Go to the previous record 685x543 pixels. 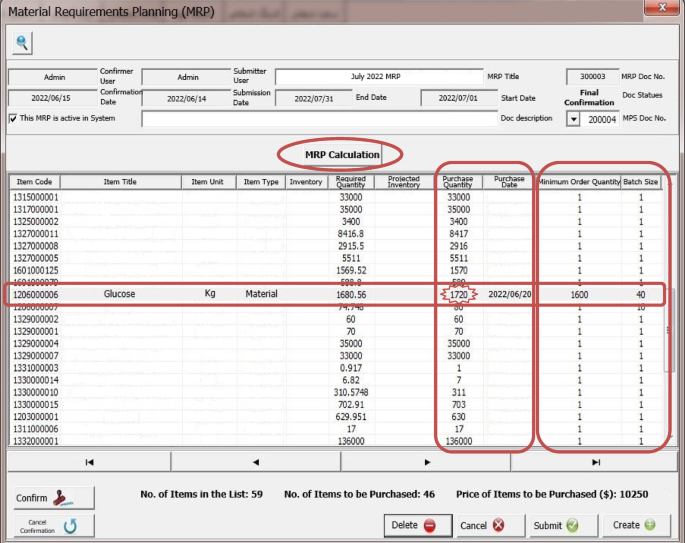click(255, 462)
